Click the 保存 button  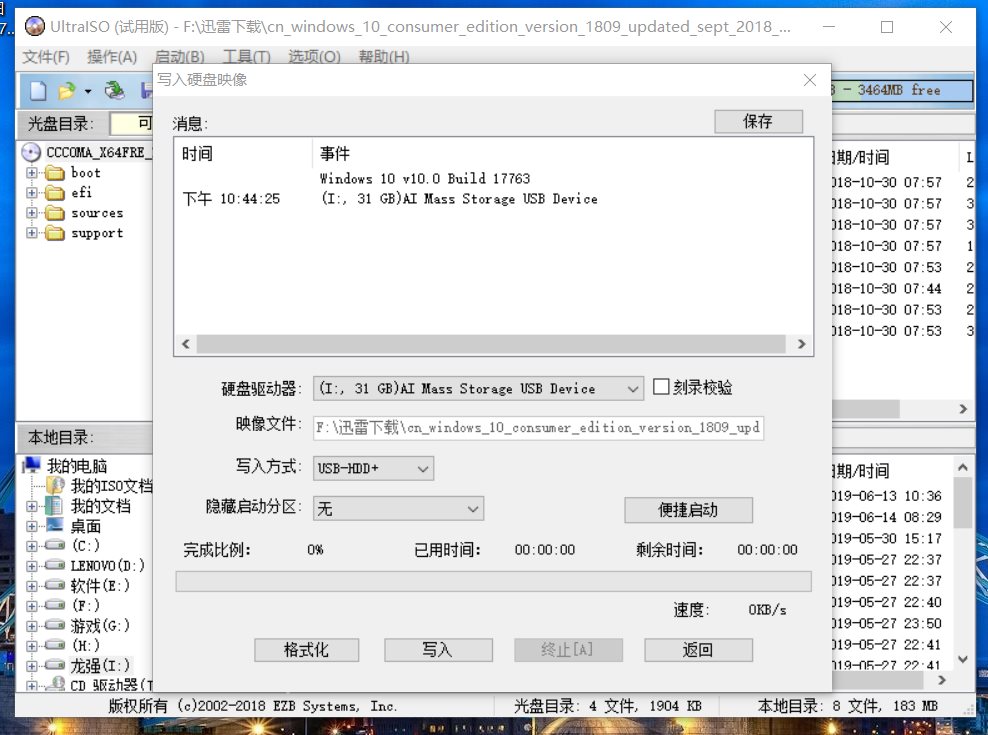pyautogui.click(x=758, y=121)
